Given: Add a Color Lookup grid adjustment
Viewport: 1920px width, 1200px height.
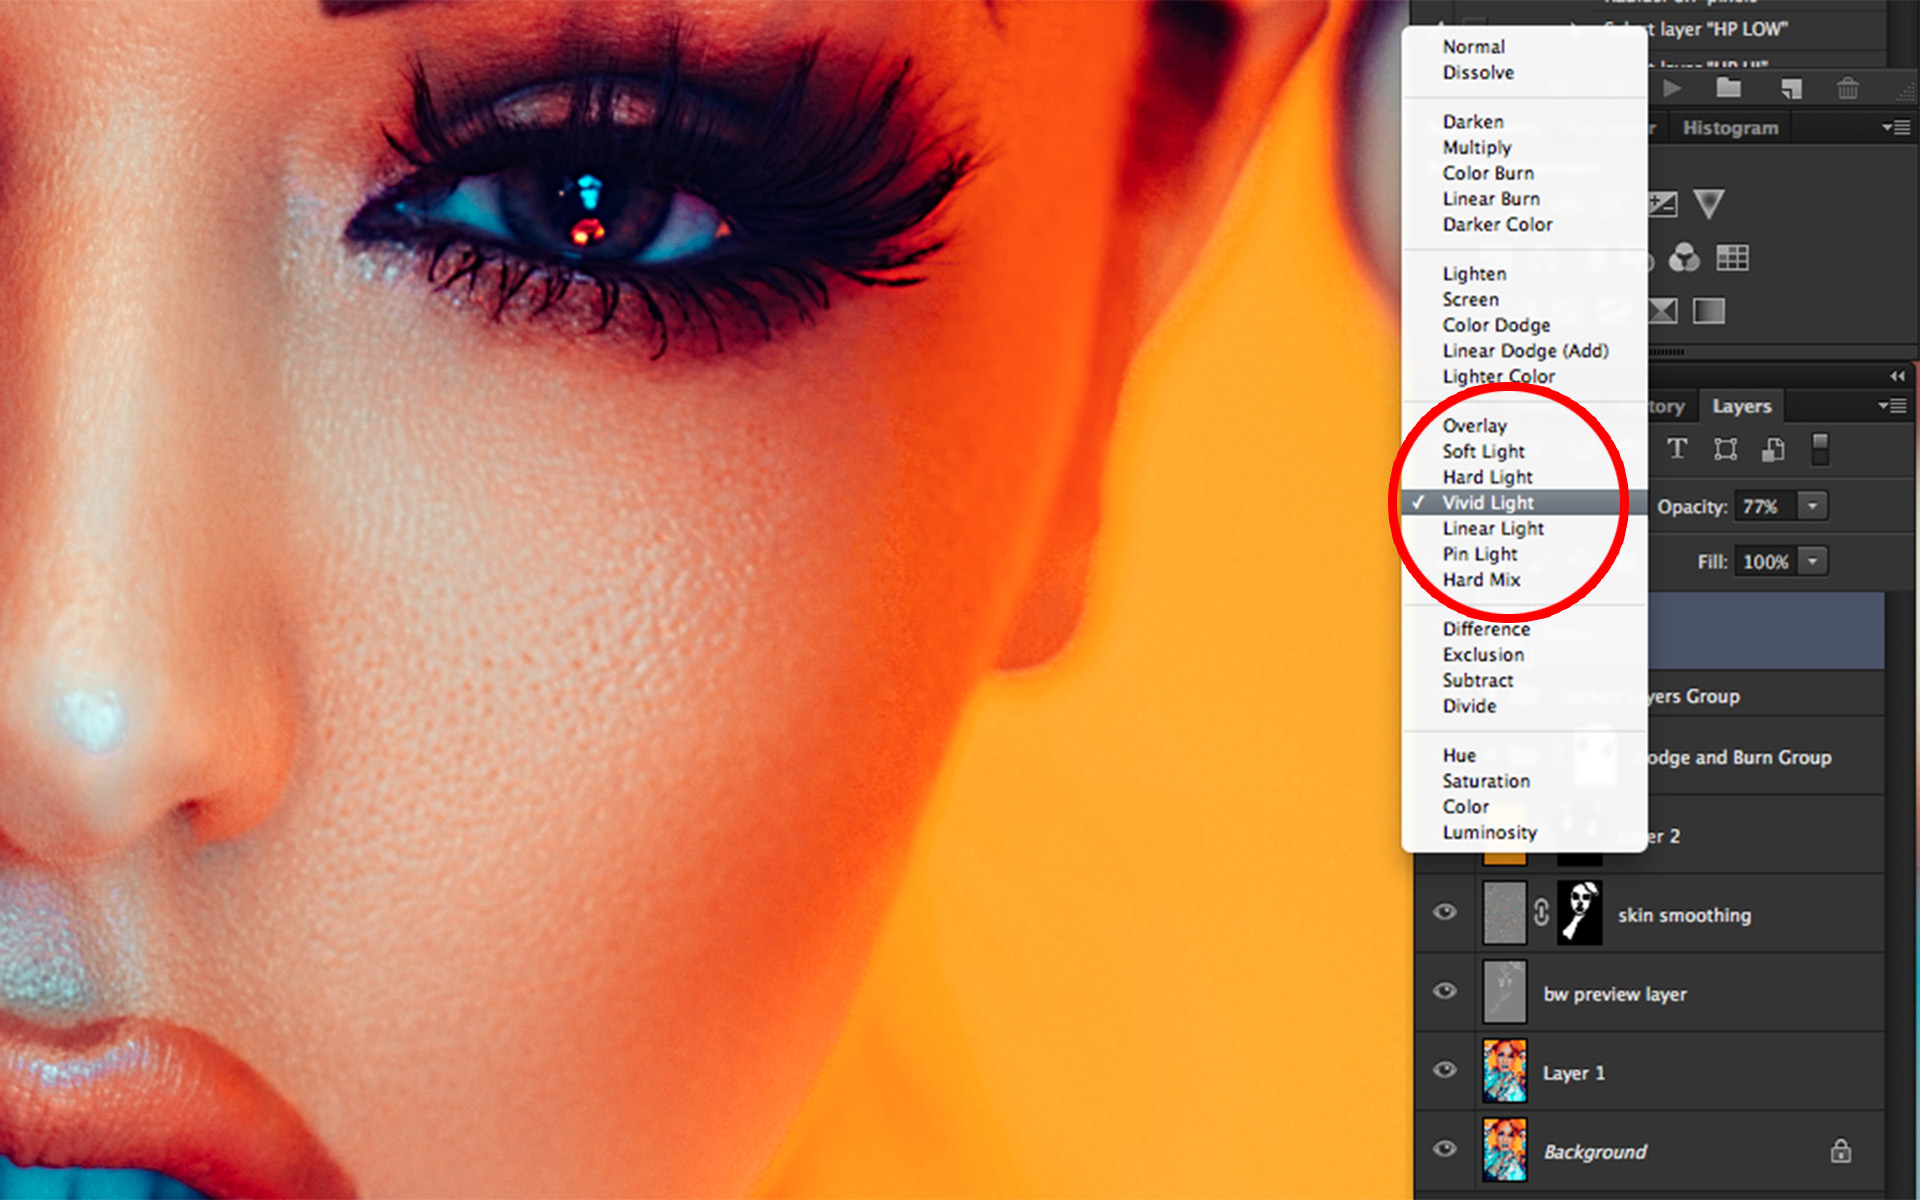Looking at the screenshot, I should [x=1732, y=258].
